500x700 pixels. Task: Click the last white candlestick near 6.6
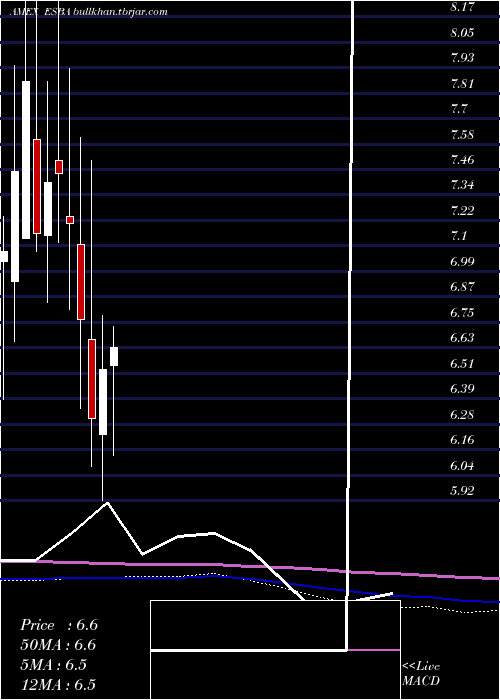coord(114,356)
